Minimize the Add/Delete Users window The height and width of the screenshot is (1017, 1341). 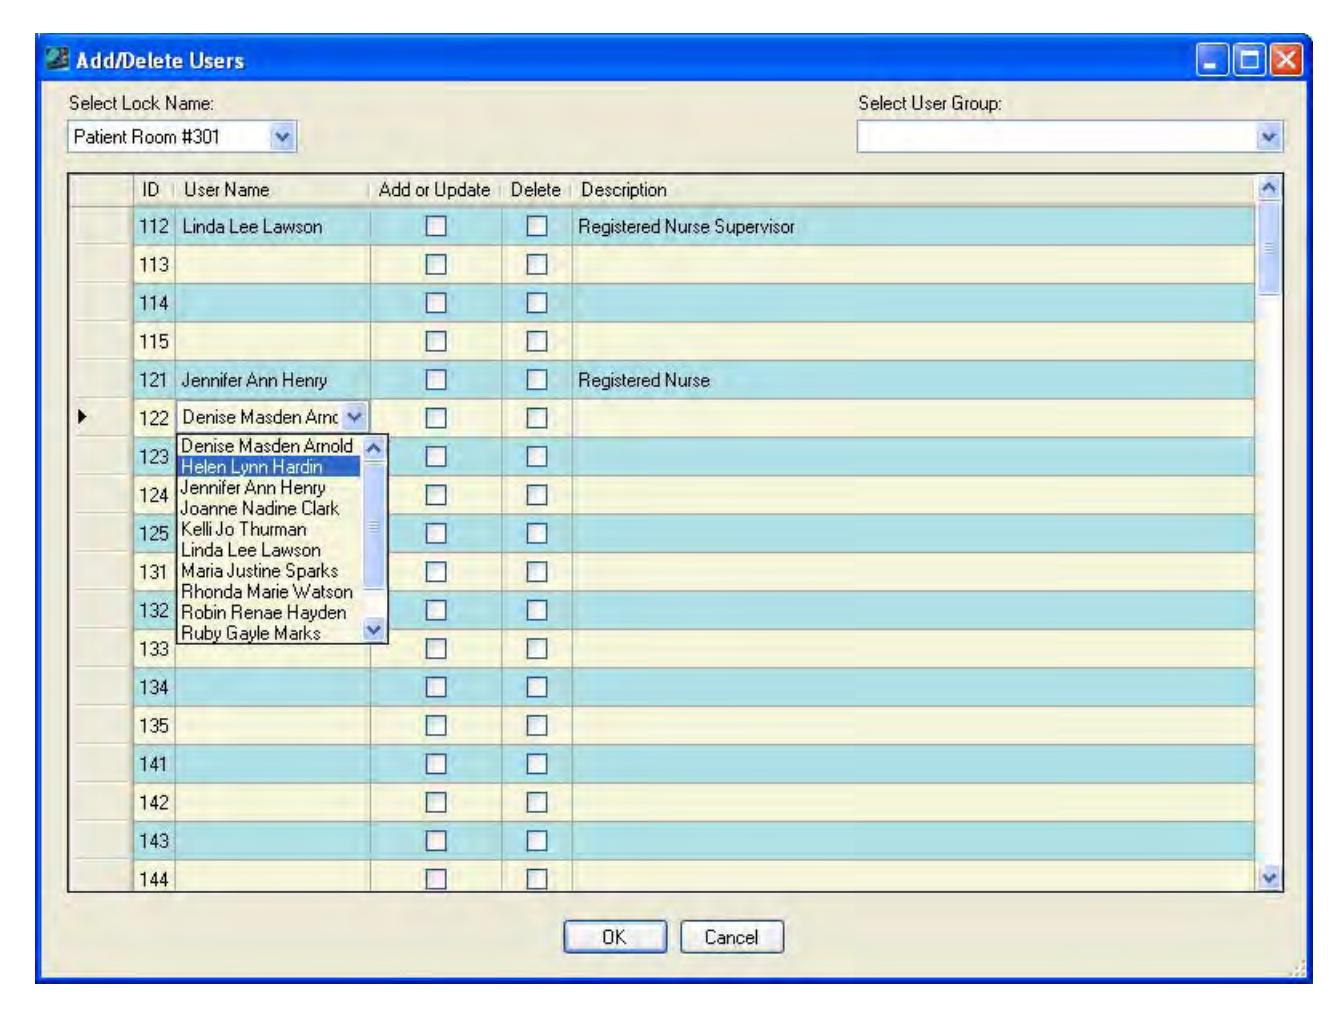tap(1212, 60)
